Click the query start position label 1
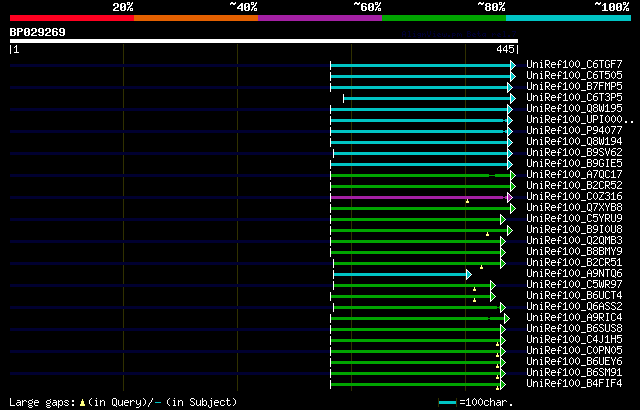This screenshot has width=640, height=410. coord(16,49)
